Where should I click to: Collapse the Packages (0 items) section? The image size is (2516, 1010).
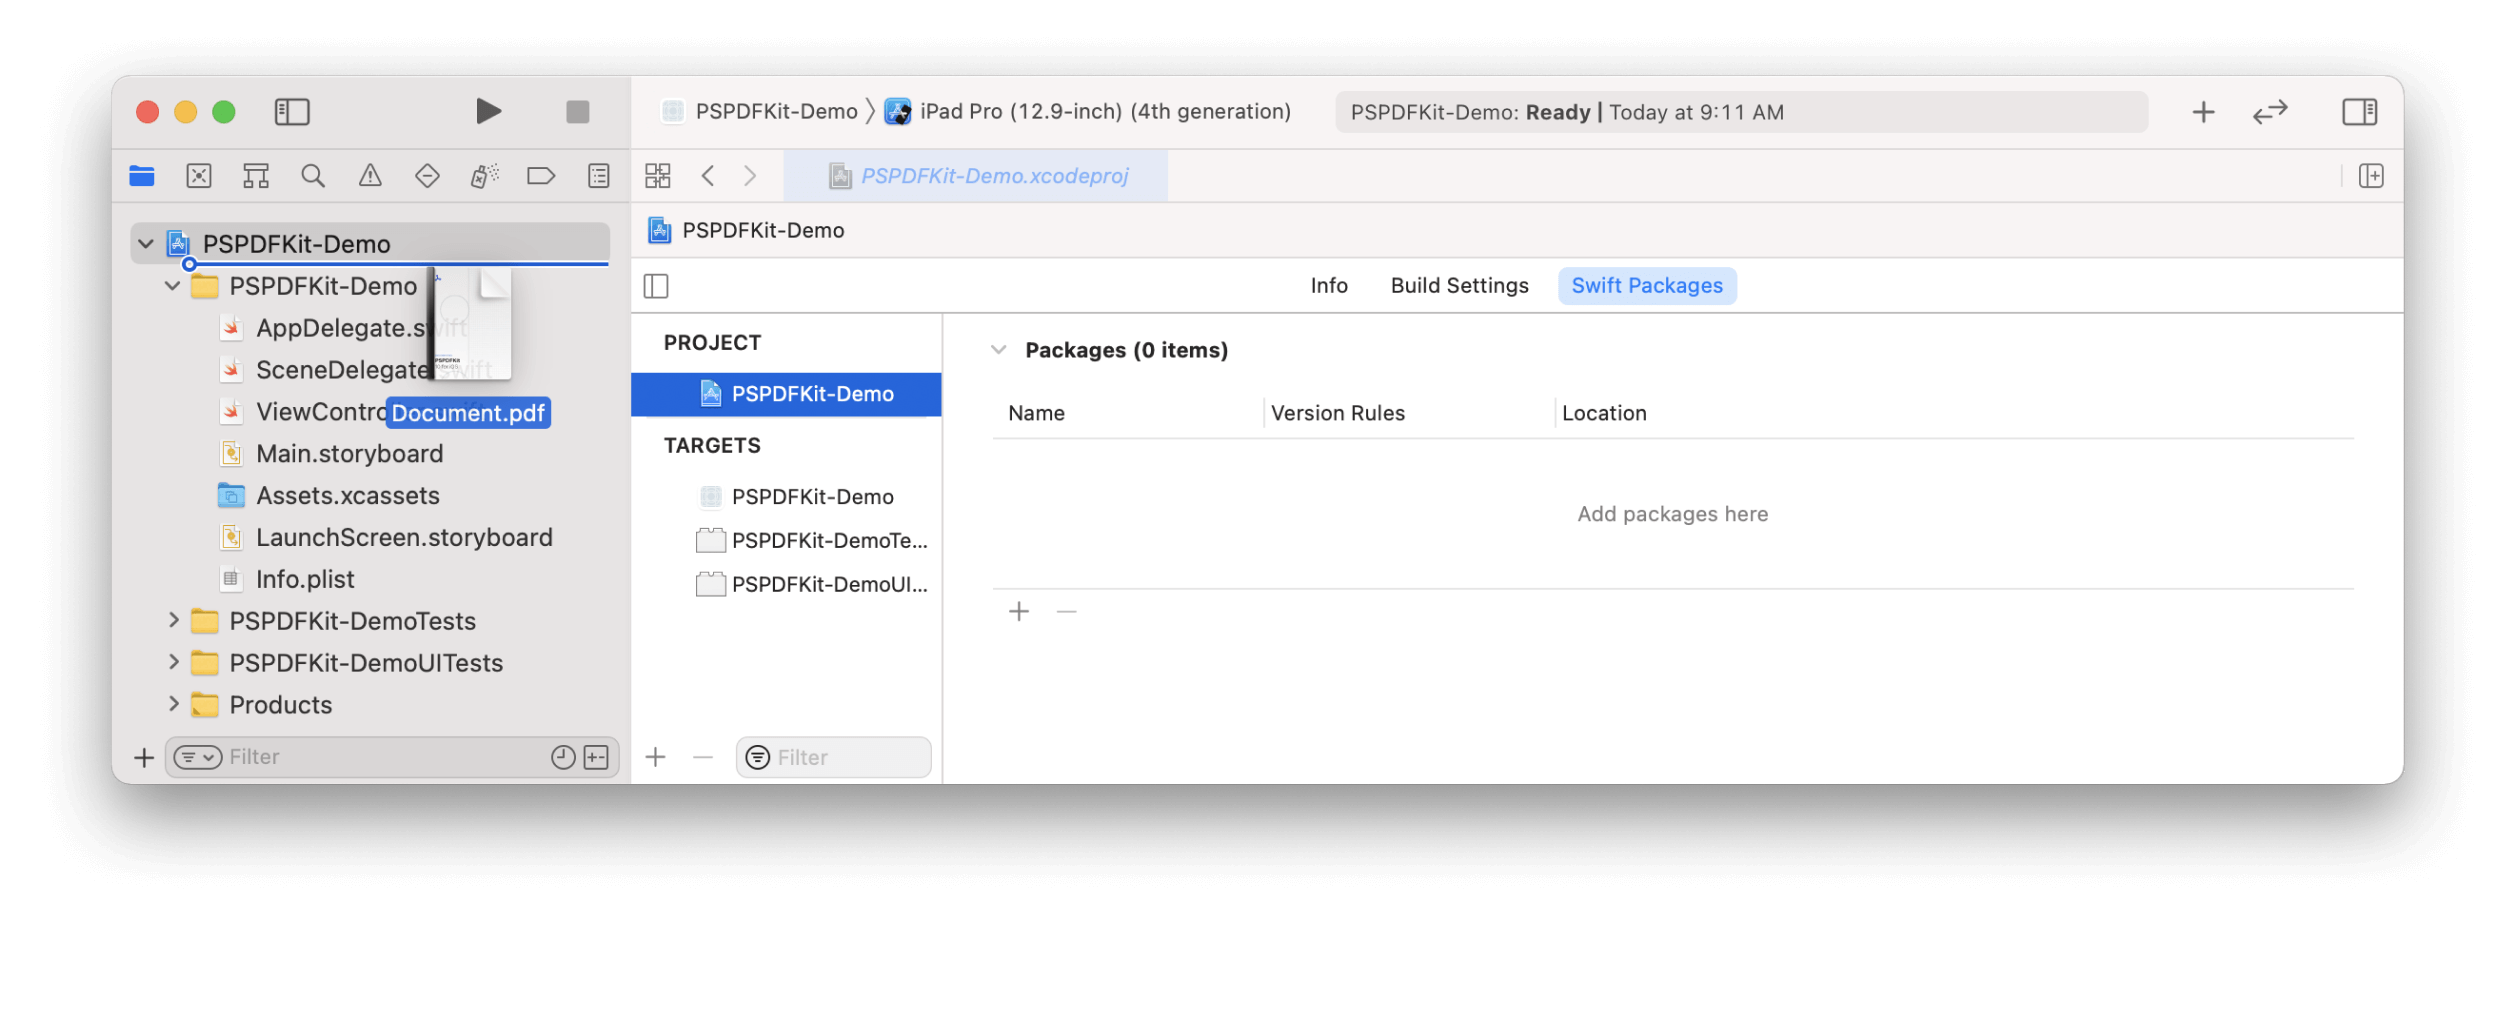pos(997,349)
